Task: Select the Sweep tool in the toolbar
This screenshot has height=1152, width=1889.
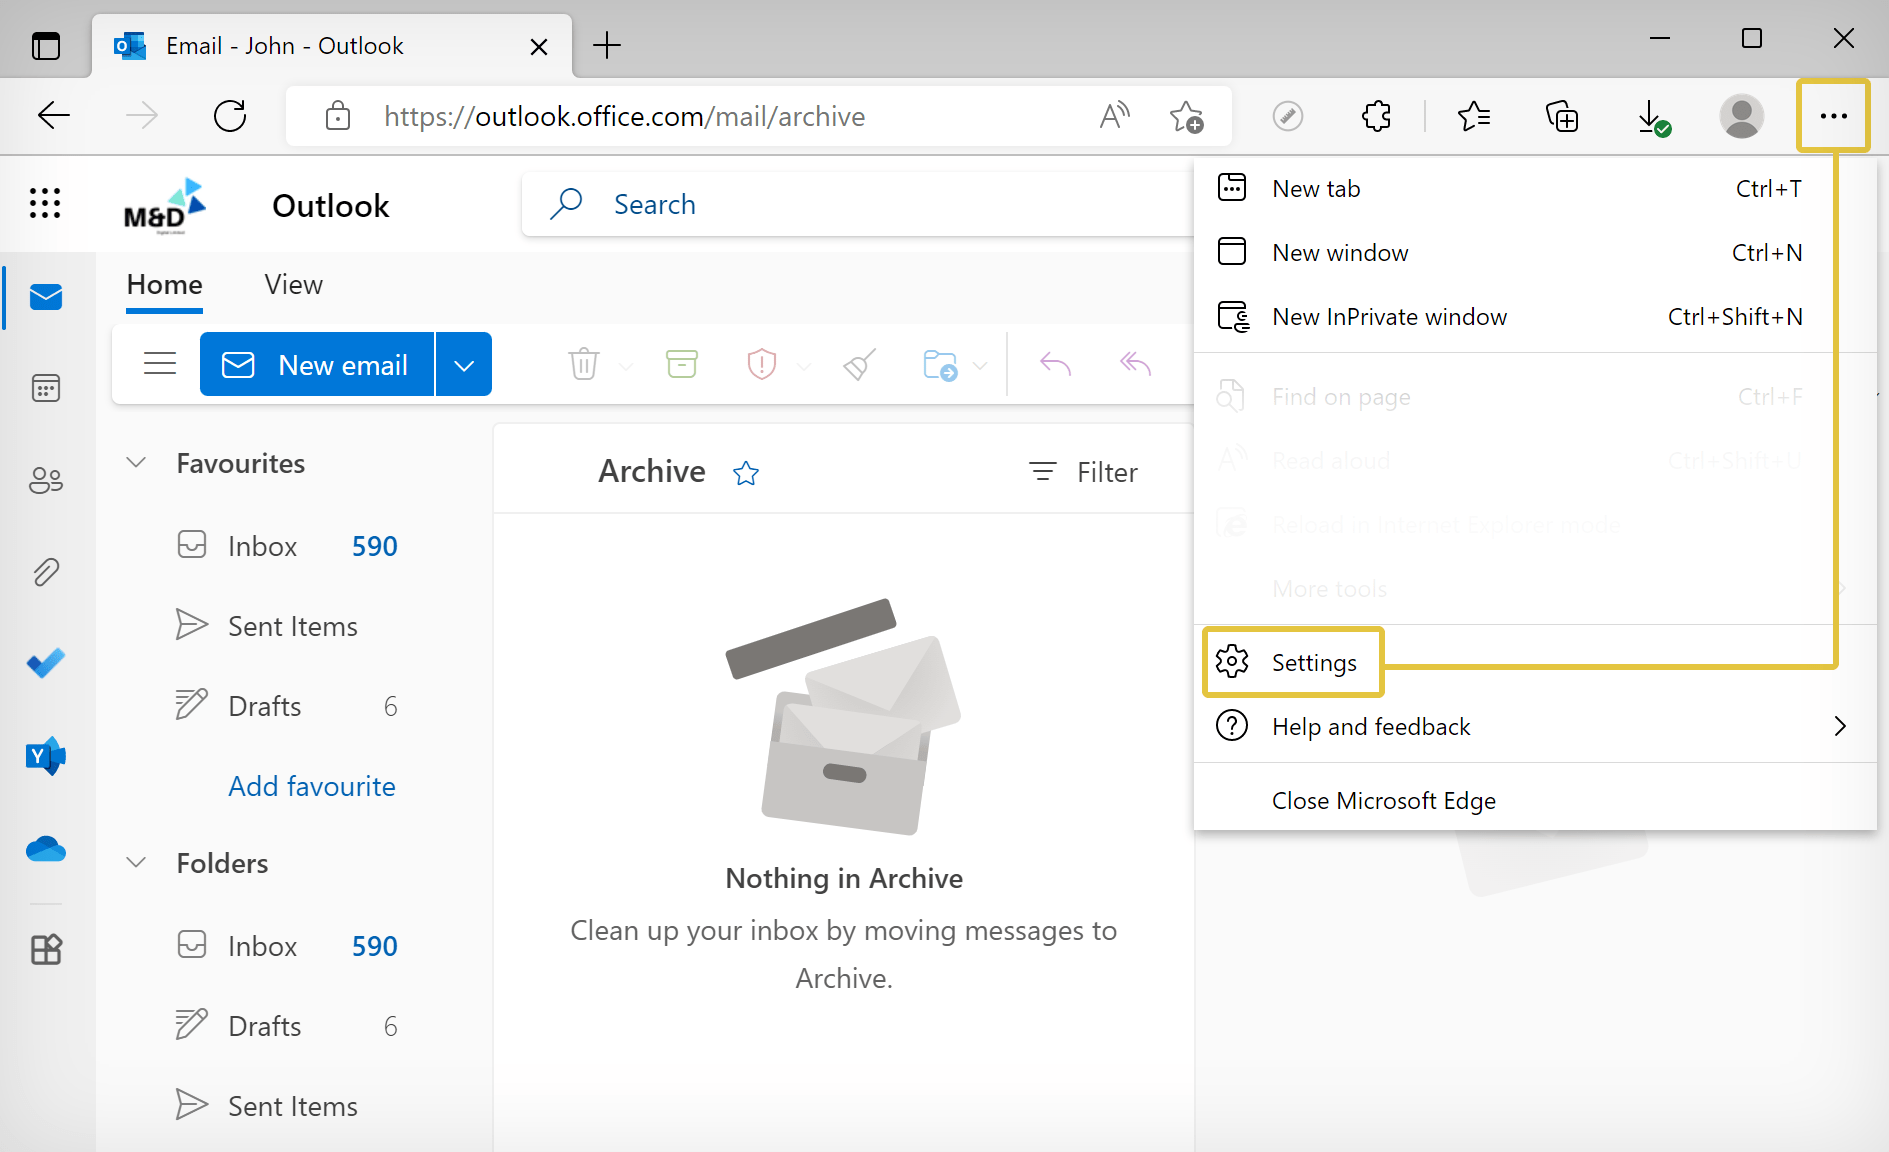Action: pos(858,364)
